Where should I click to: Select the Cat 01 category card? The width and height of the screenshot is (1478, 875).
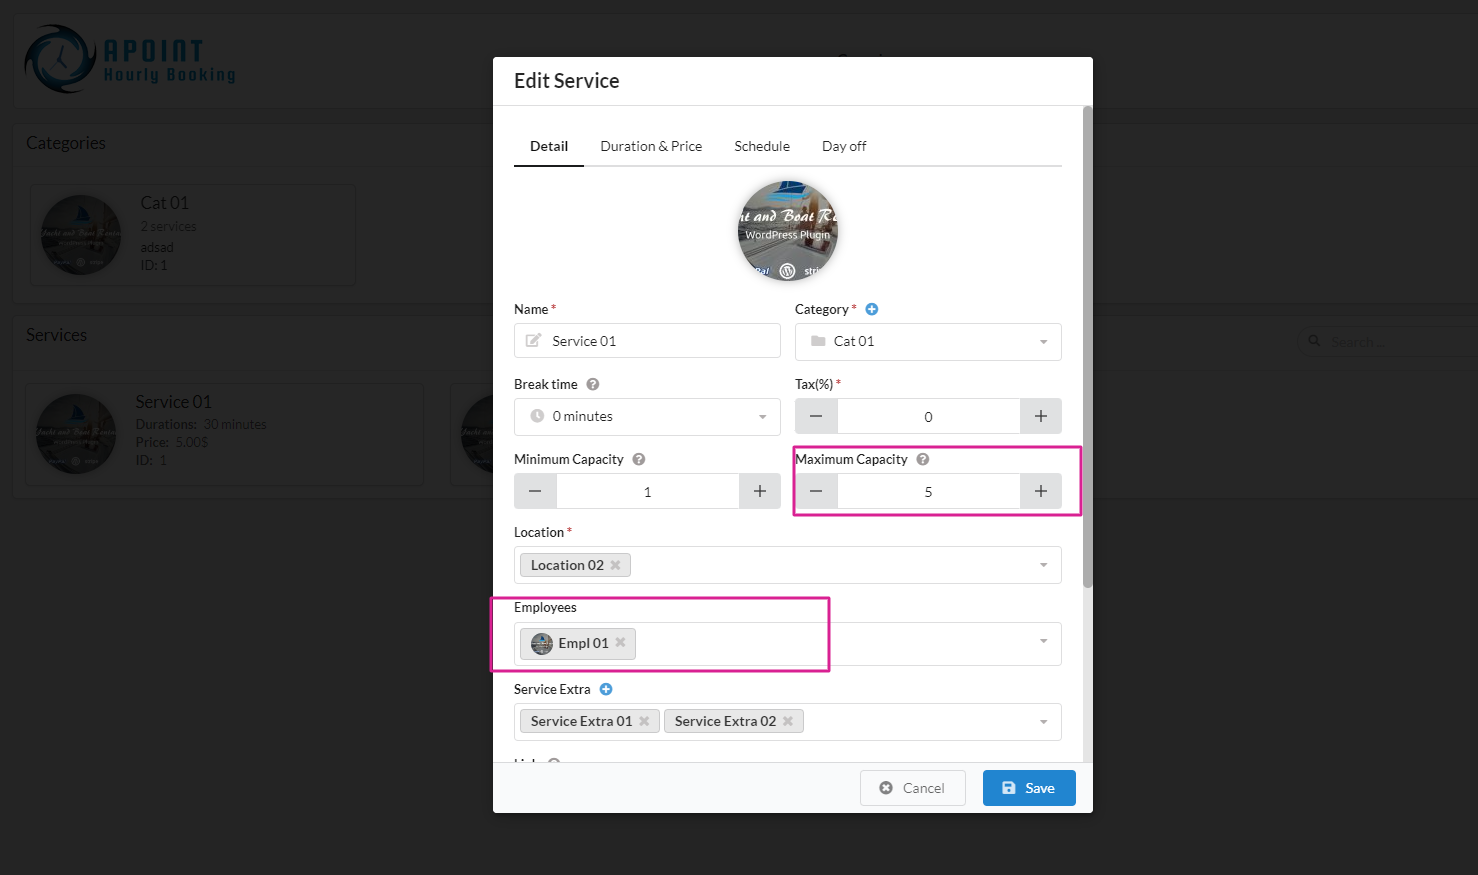click(x=193, y=234)
